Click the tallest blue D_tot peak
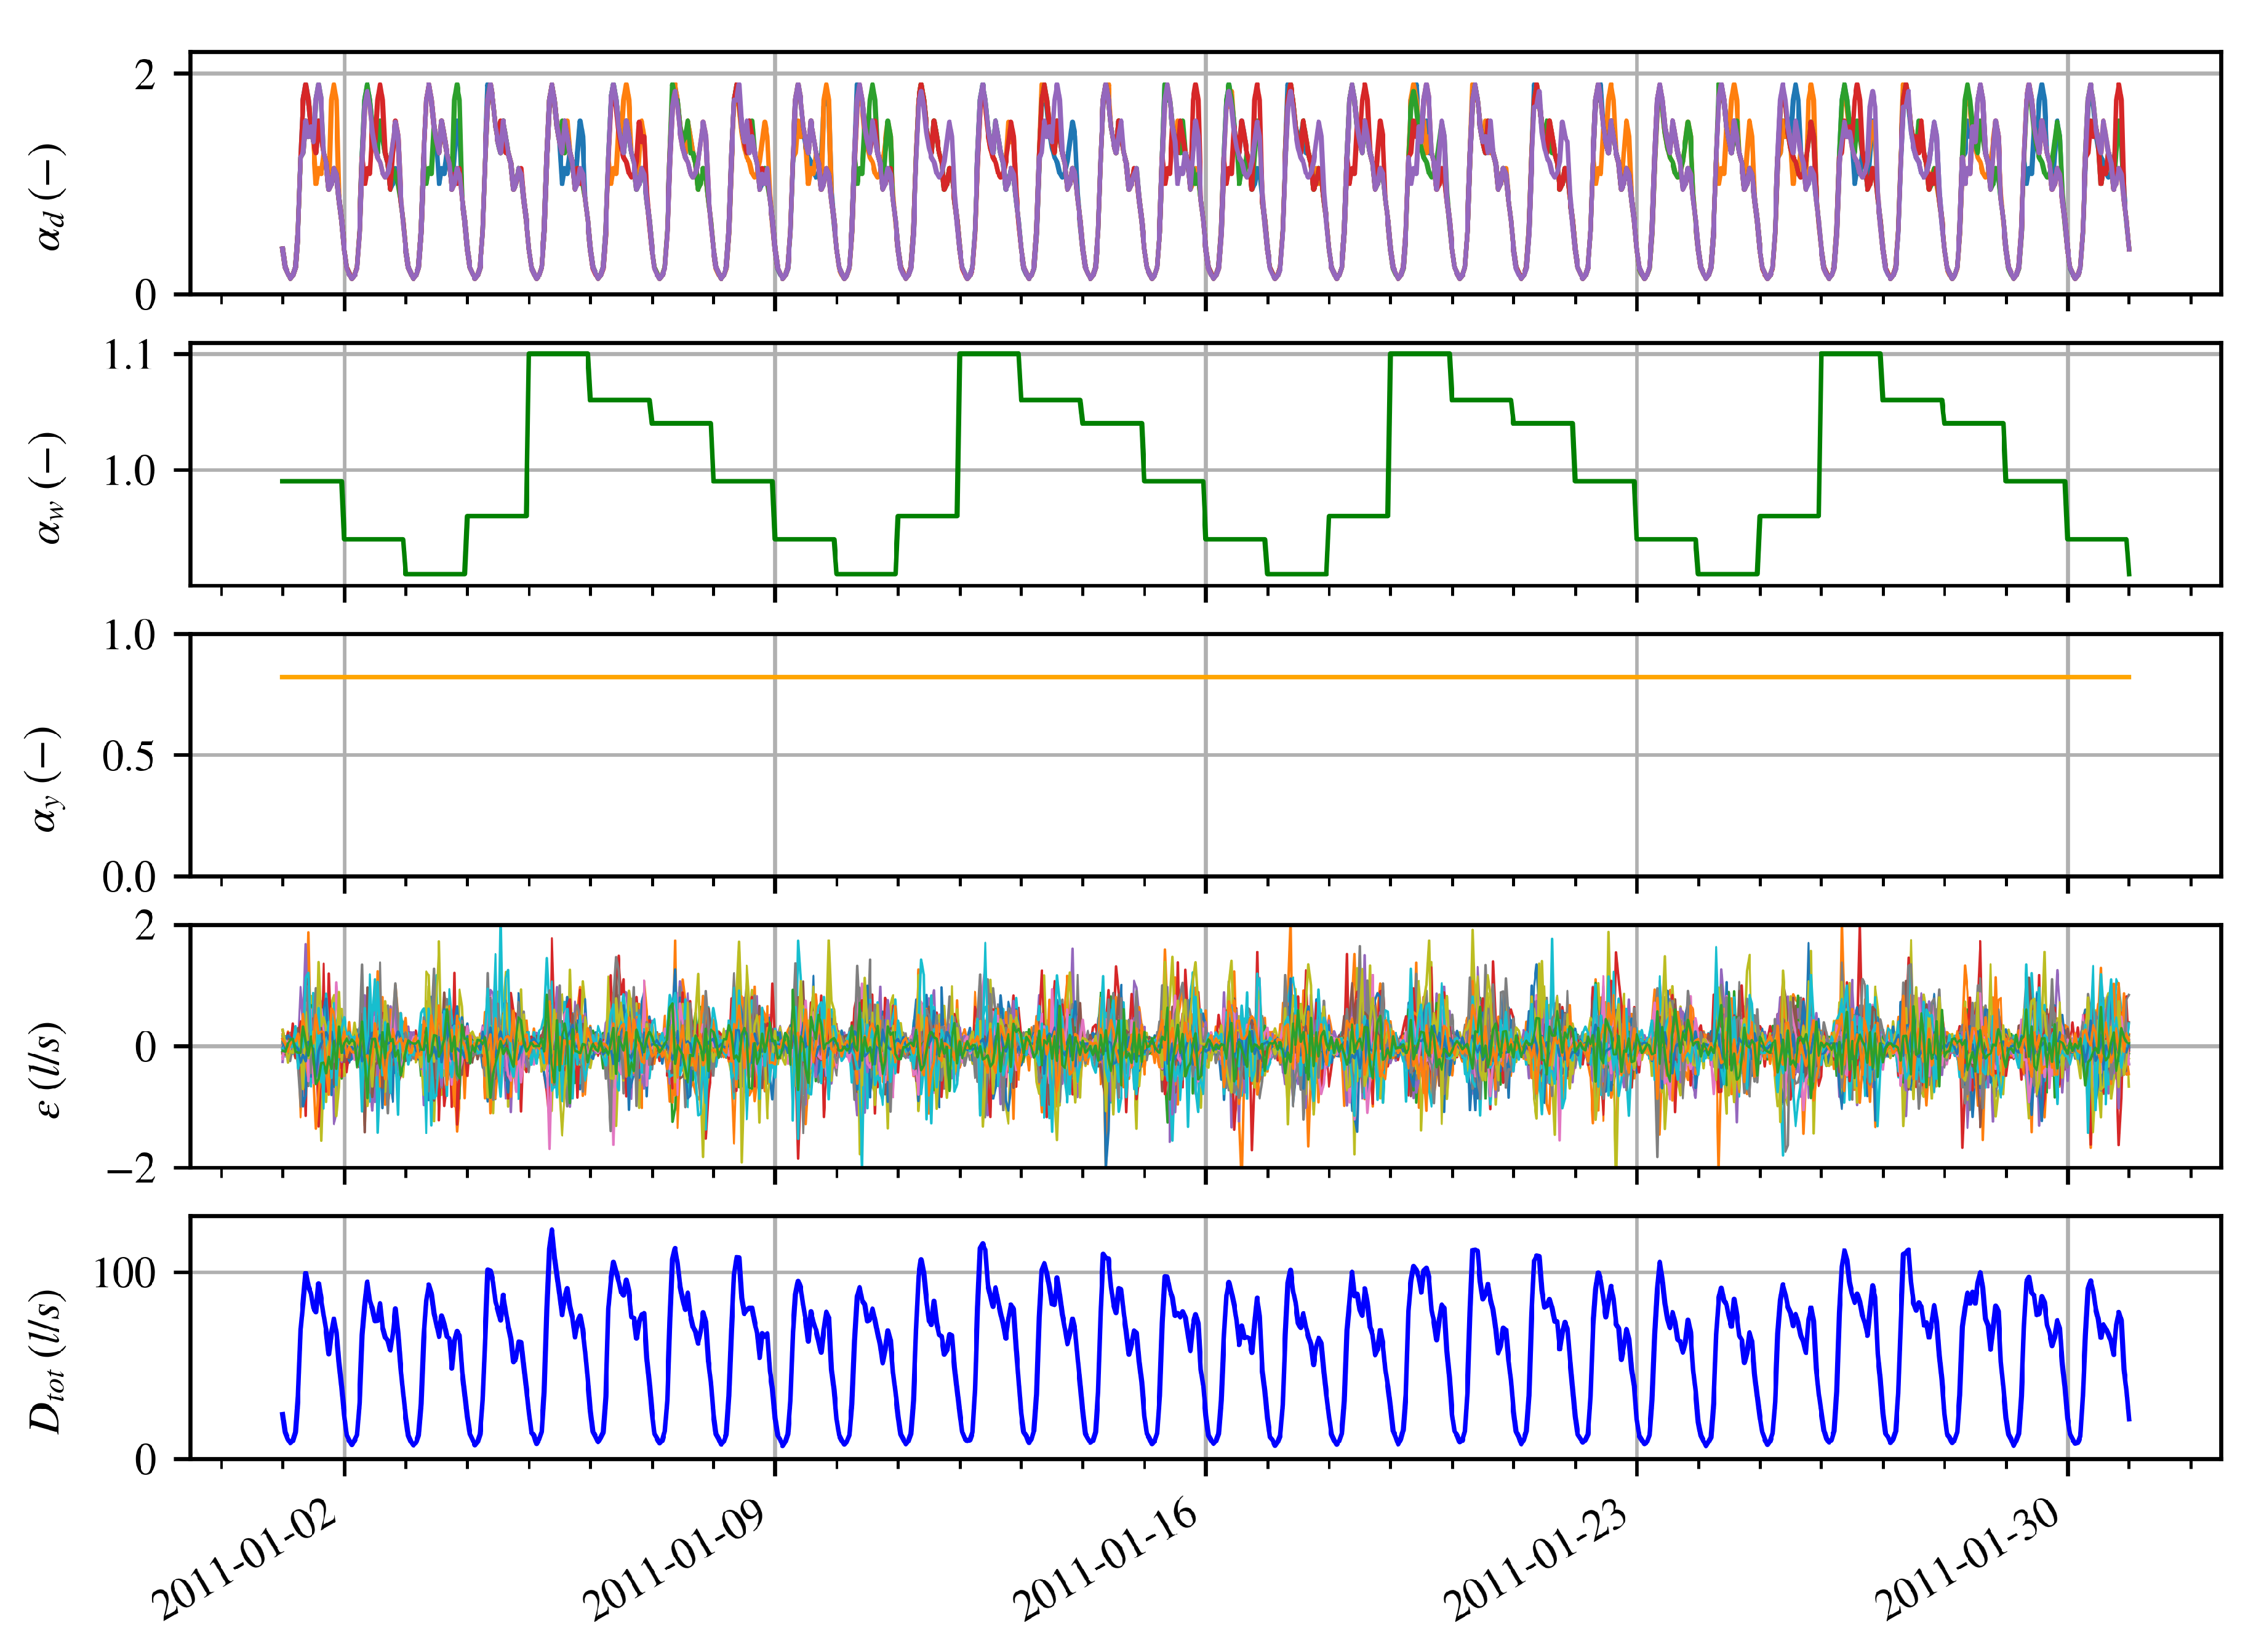The image size is (2256, 1652). click(552, 1231)
